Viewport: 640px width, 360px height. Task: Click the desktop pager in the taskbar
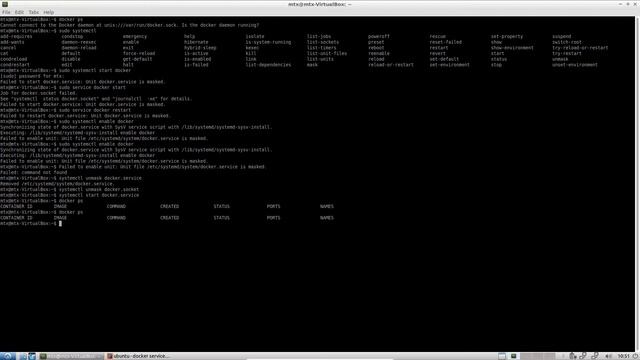coord(538,356)
